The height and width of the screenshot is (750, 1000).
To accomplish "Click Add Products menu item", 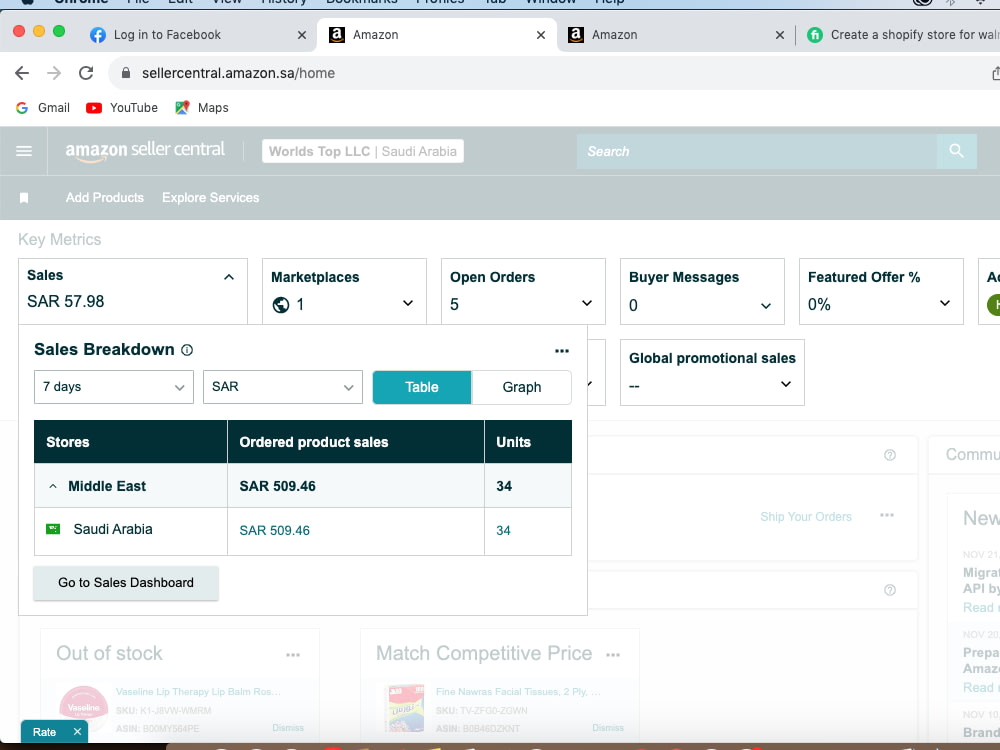I will point(105,198).
